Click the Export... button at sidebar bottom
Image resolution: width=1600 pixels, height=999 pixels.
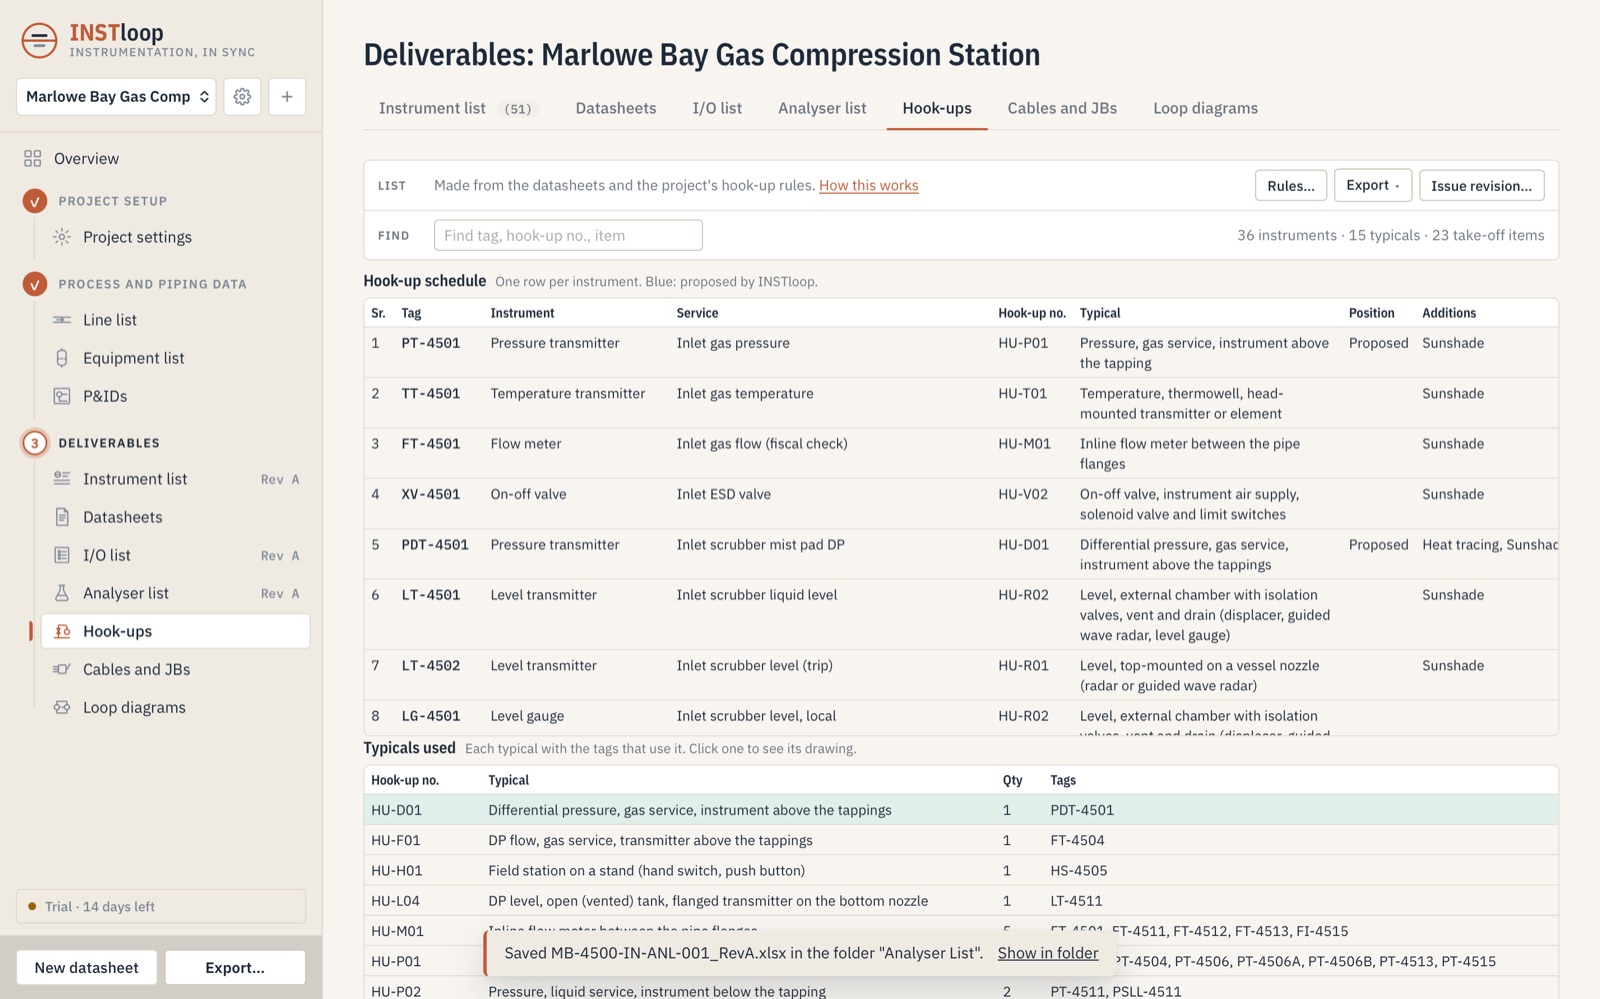[x=235, y=967]
